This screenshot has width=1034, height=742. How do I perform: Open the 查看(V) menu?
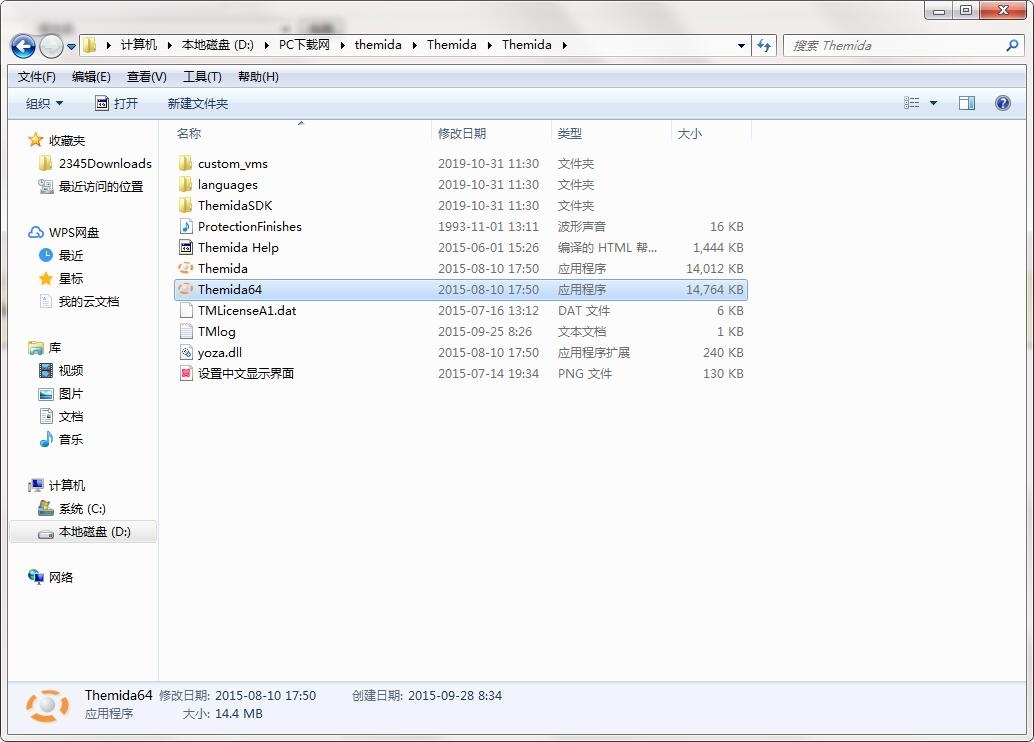point(146,77)
